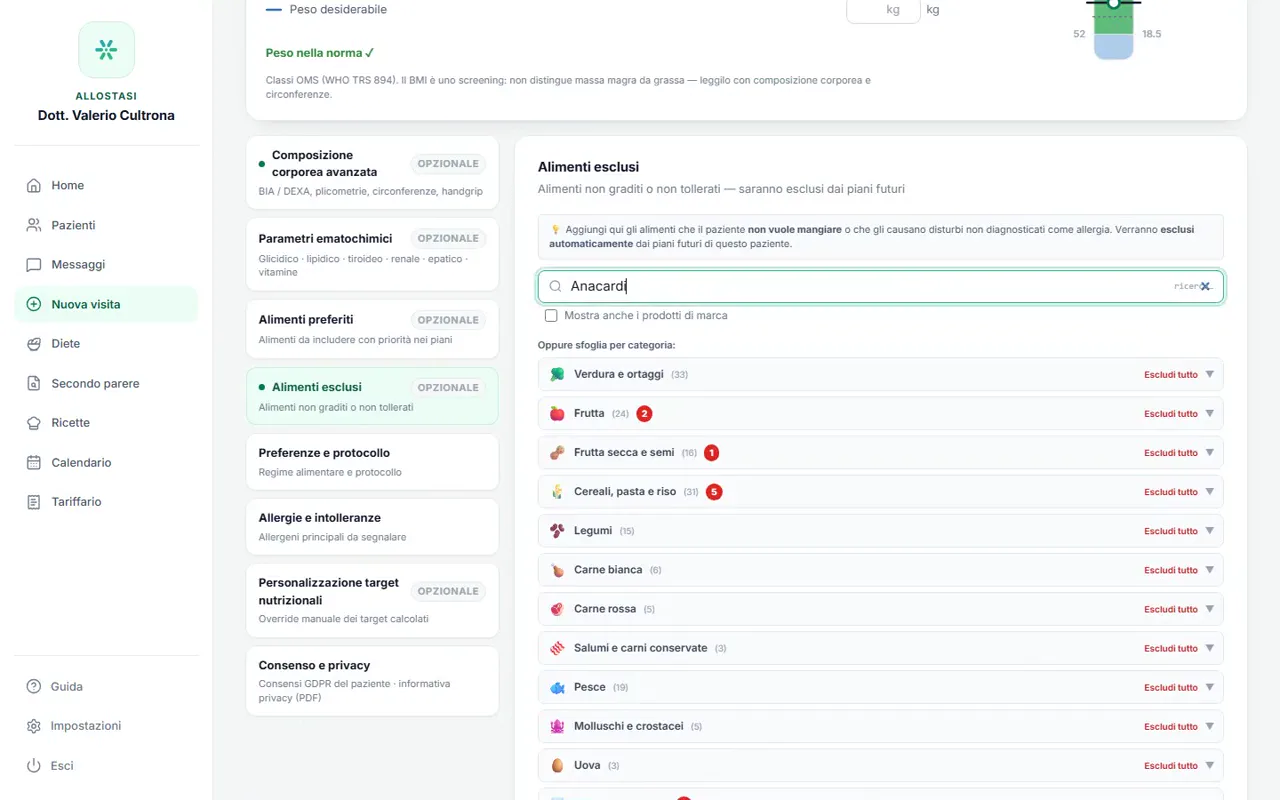Click the Peso desiderabile kg field
The height and width of the screenshot is (800, 1280).
pos(883,10)
